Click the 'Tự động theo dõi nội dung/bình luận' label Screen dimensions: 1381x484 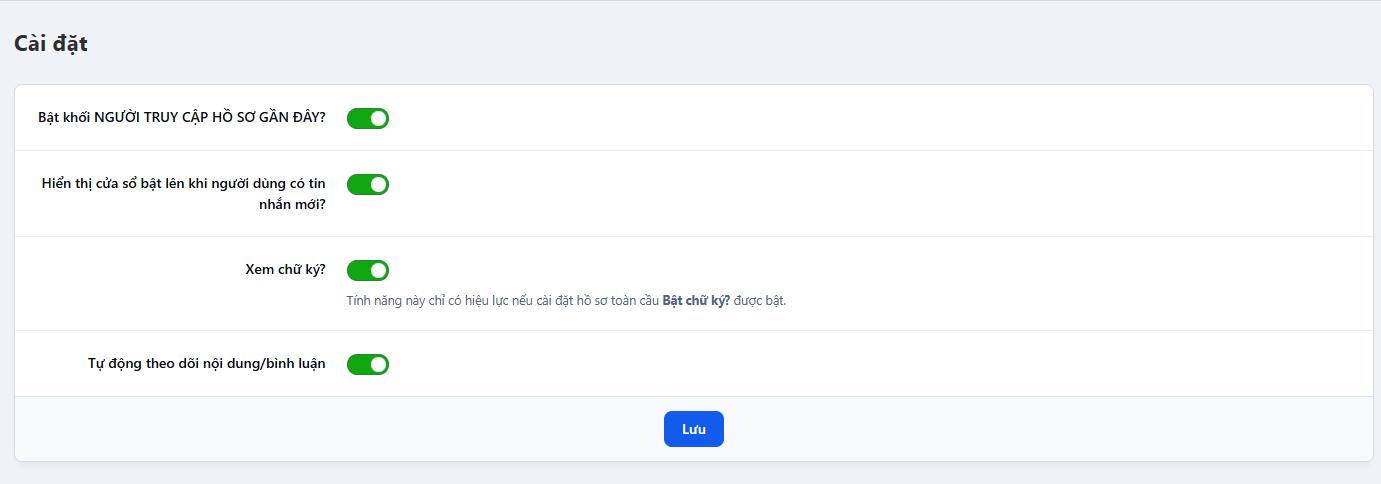click(206, 364)
